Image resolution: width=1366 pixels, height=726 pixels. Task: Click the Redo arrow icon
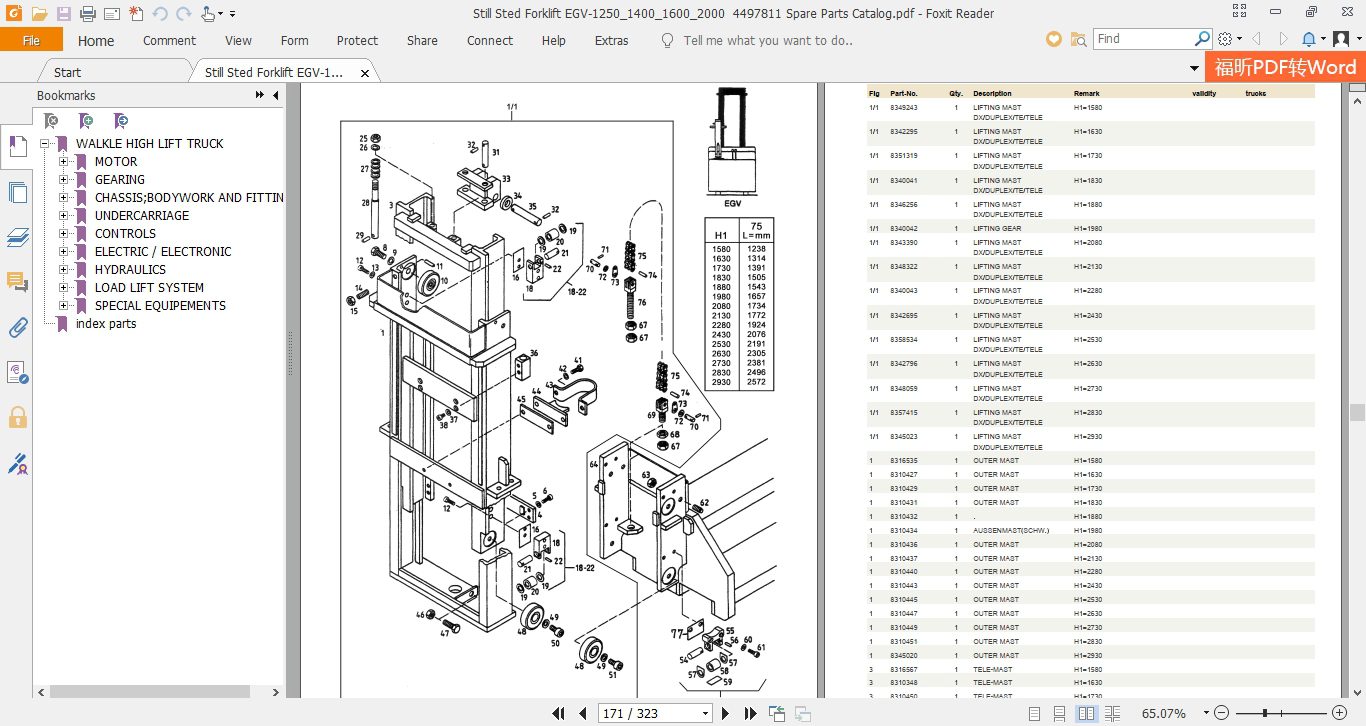tap(184, 14)
